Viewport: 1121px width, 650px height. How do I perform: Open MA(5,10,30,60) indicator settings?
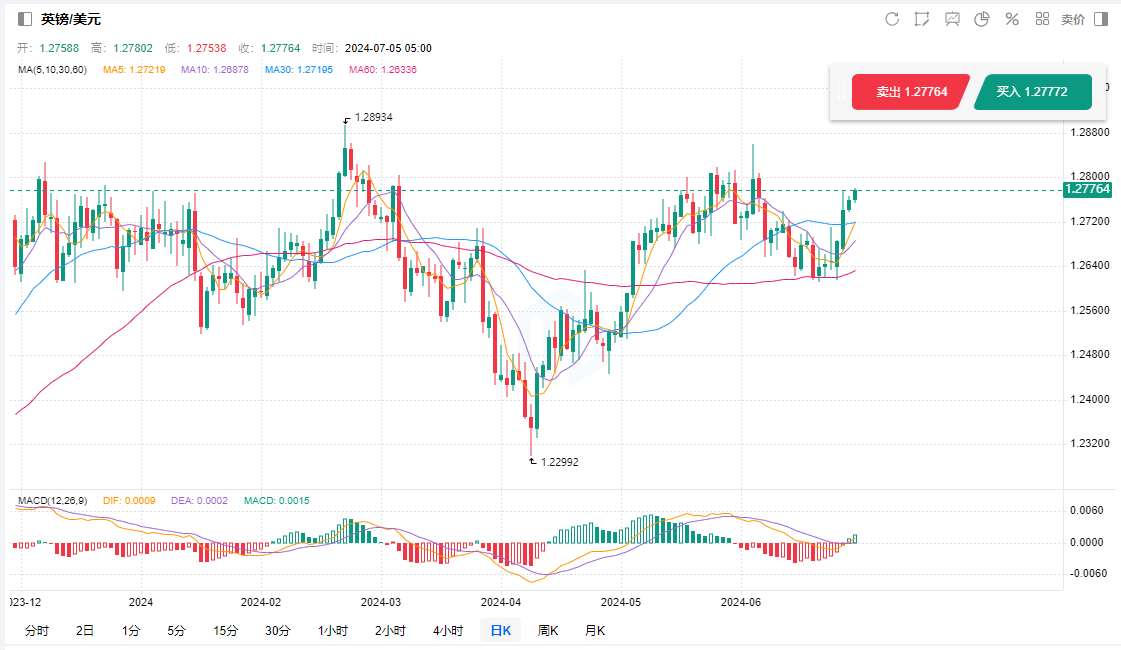coord(52,69)
